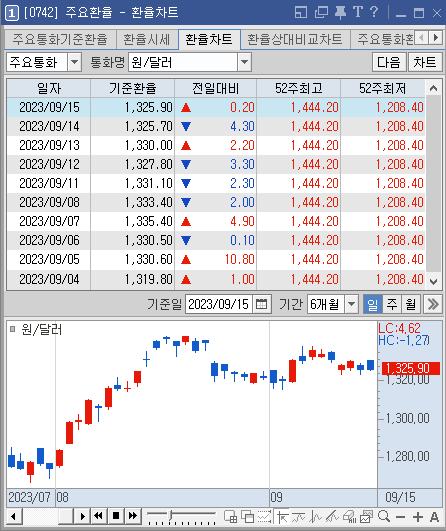Switch to 주요통화기준환율 tab
Viewport: 446px width, 531px height.
pyautogui.click(x=60, y=40)
